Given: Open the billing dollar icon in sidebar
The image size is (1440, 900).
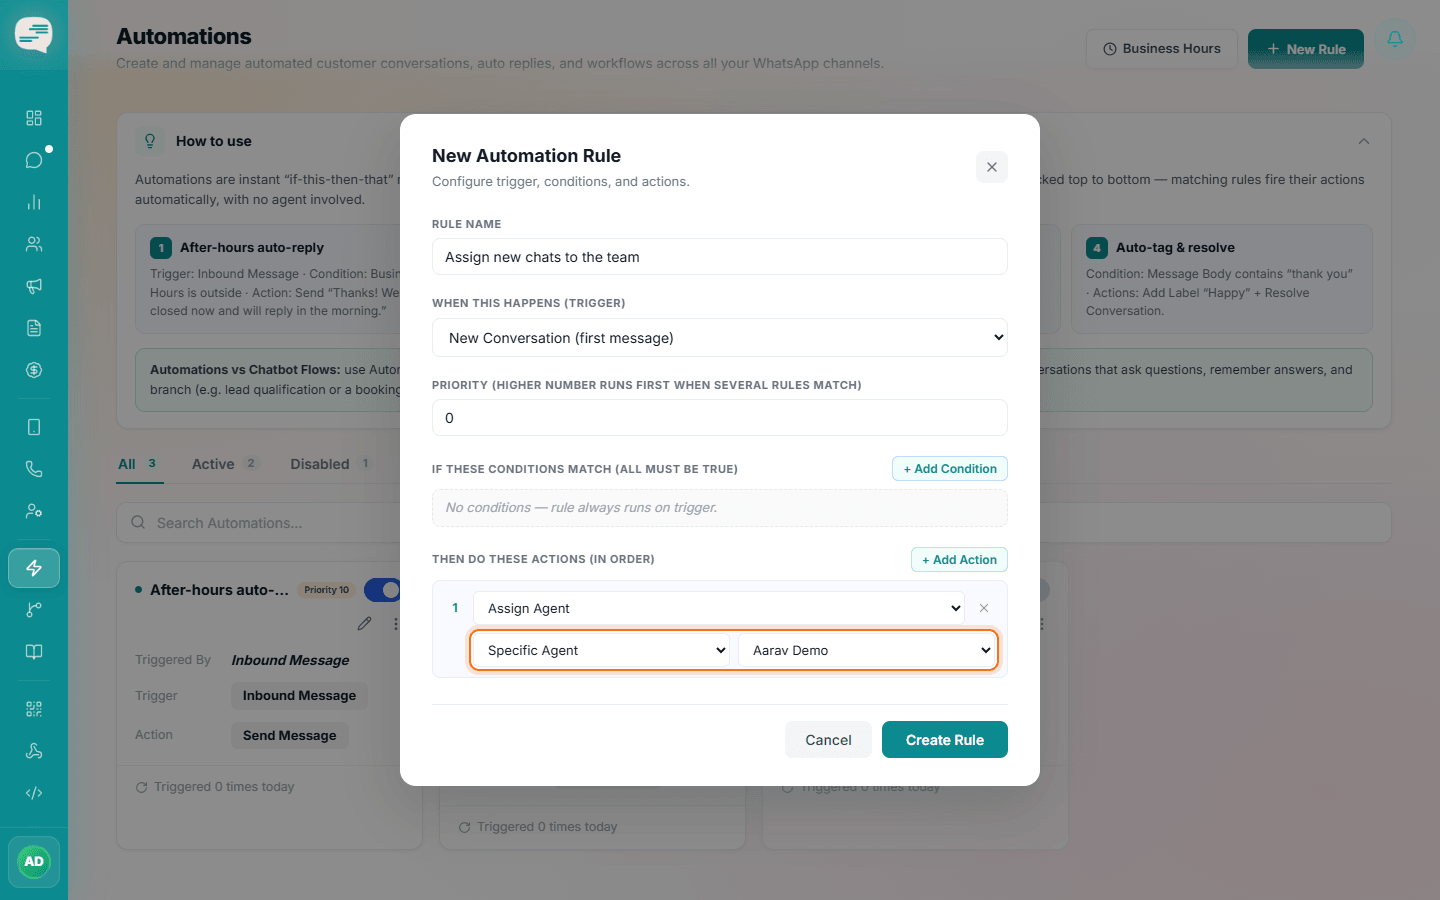Looking at the screenshot, I should (34, 370).
